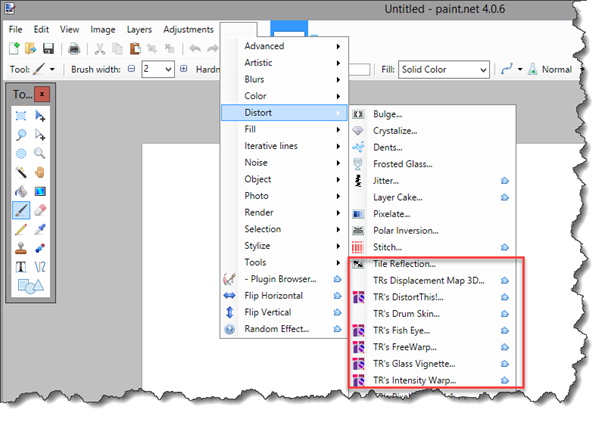The width and height of the screenshot is (605, 422).
Task: Click the Deselect toolbar icon
Action: [x=169, y=49]
